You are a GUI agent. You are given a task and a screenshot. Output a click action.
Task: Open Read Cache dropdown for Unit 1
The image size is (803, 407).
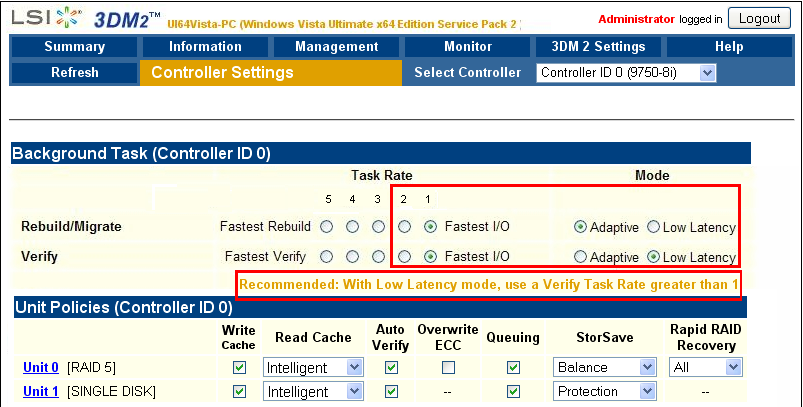coord(313,392)
